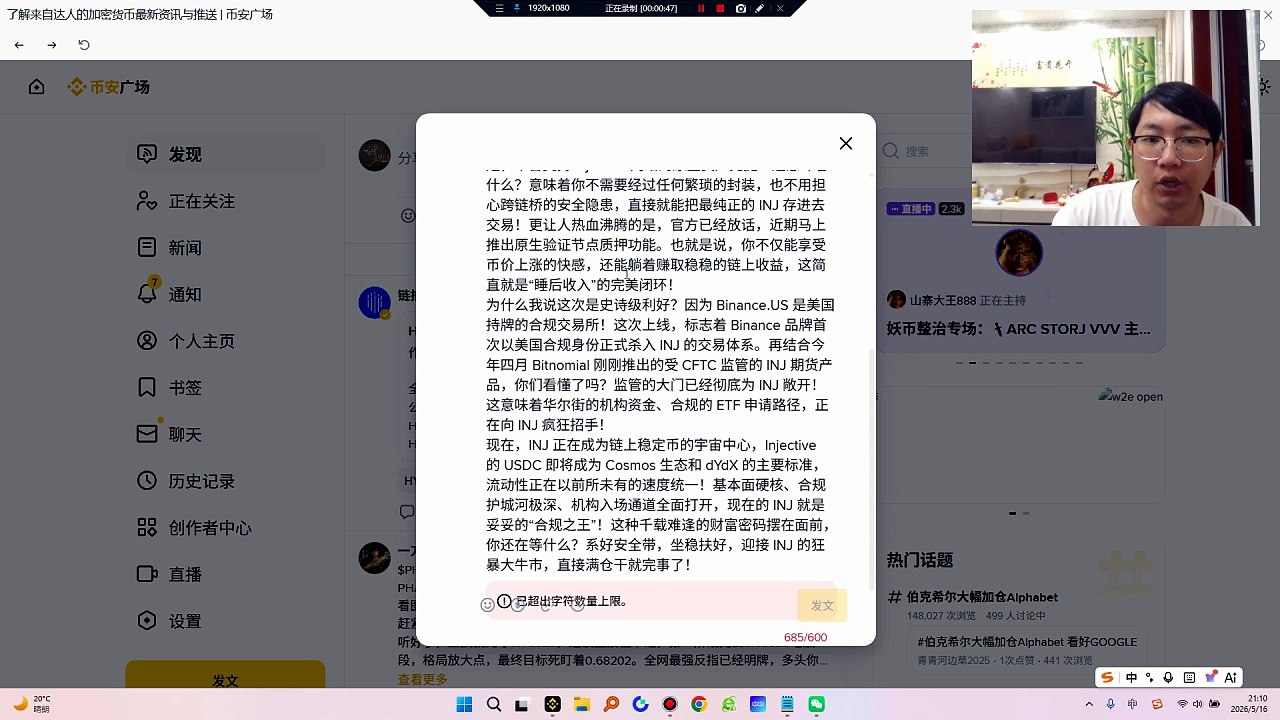This screenshot has height=720, width=1280.
Task: Open Chrome from taskbar
Action: tap(699, 704)
